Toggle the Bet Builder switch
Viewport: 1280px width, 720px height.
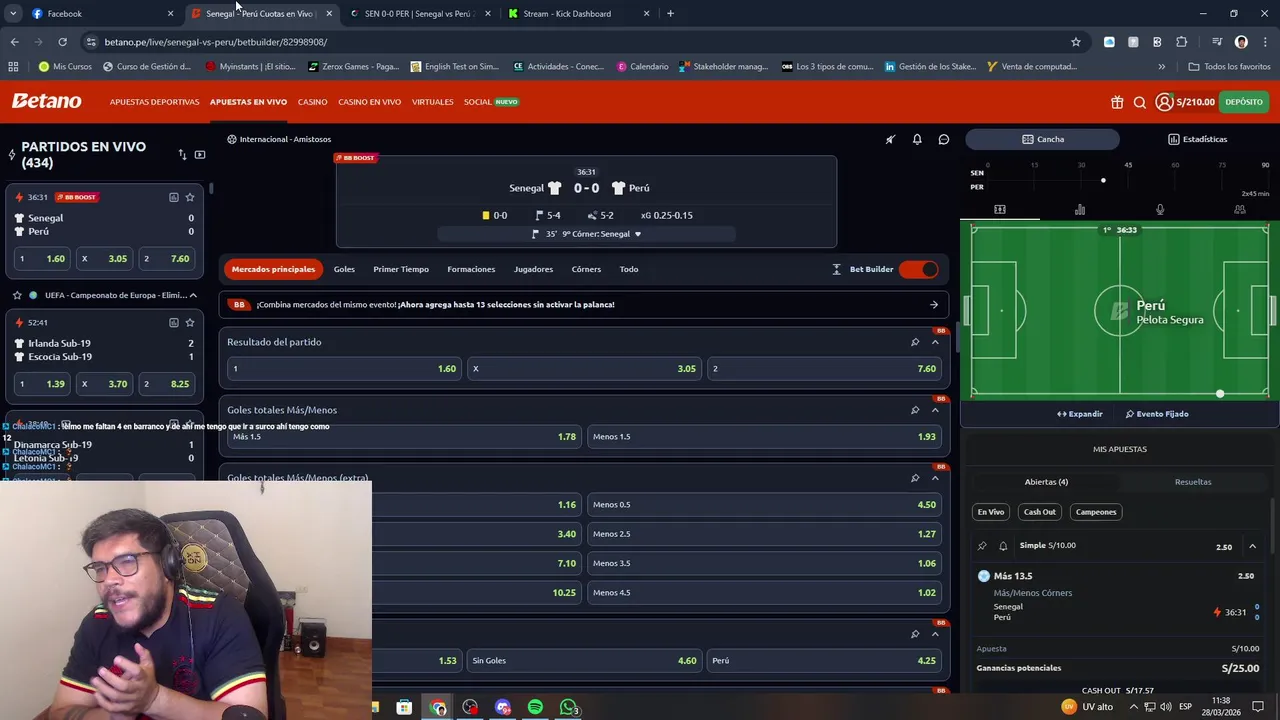point(918,269)
